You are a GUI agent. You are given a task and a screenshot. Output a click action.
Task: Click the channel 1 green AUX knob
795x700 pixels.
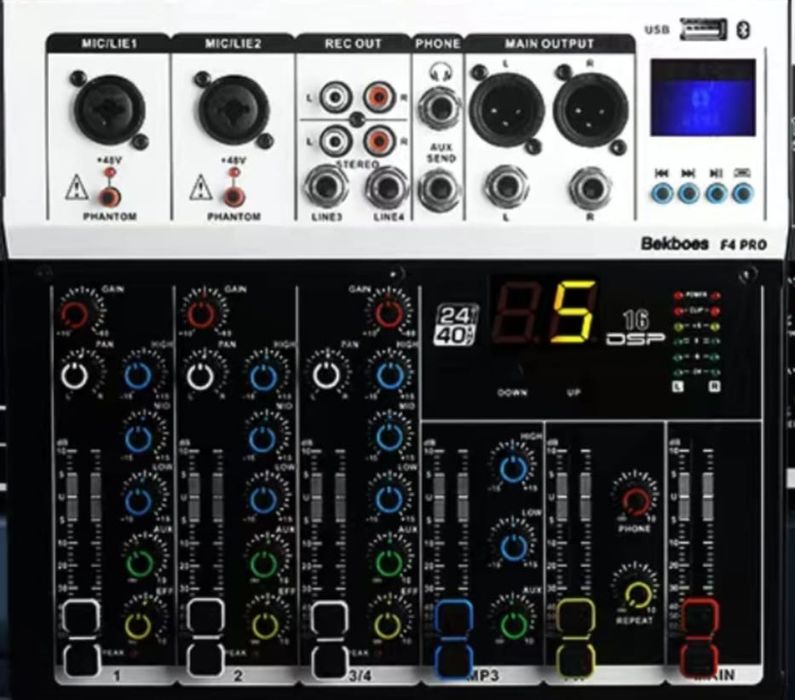pos(138,562)
